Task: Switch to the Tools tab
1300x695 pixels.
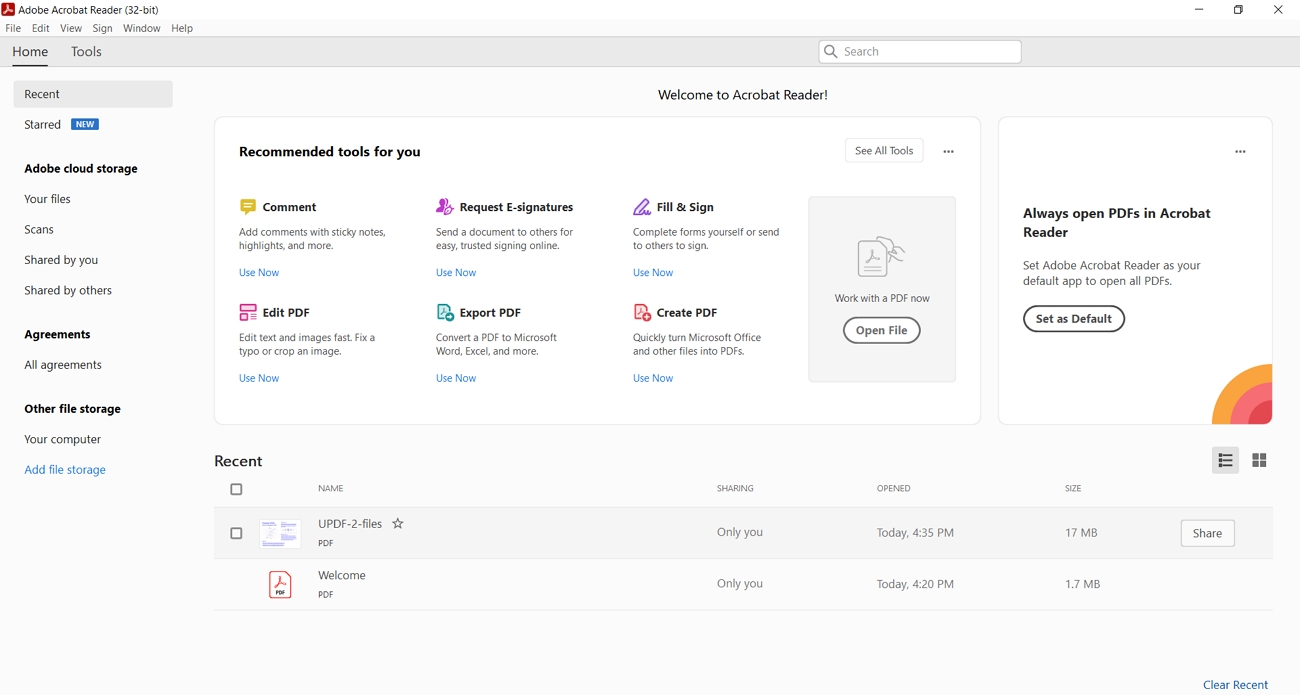Action: [85, 51]
